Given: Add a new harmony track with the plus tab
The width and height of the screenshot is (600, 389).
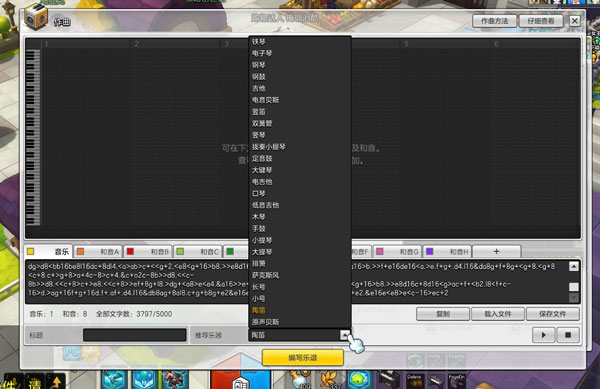Looking at the screenshot, I should pos(497,251).
